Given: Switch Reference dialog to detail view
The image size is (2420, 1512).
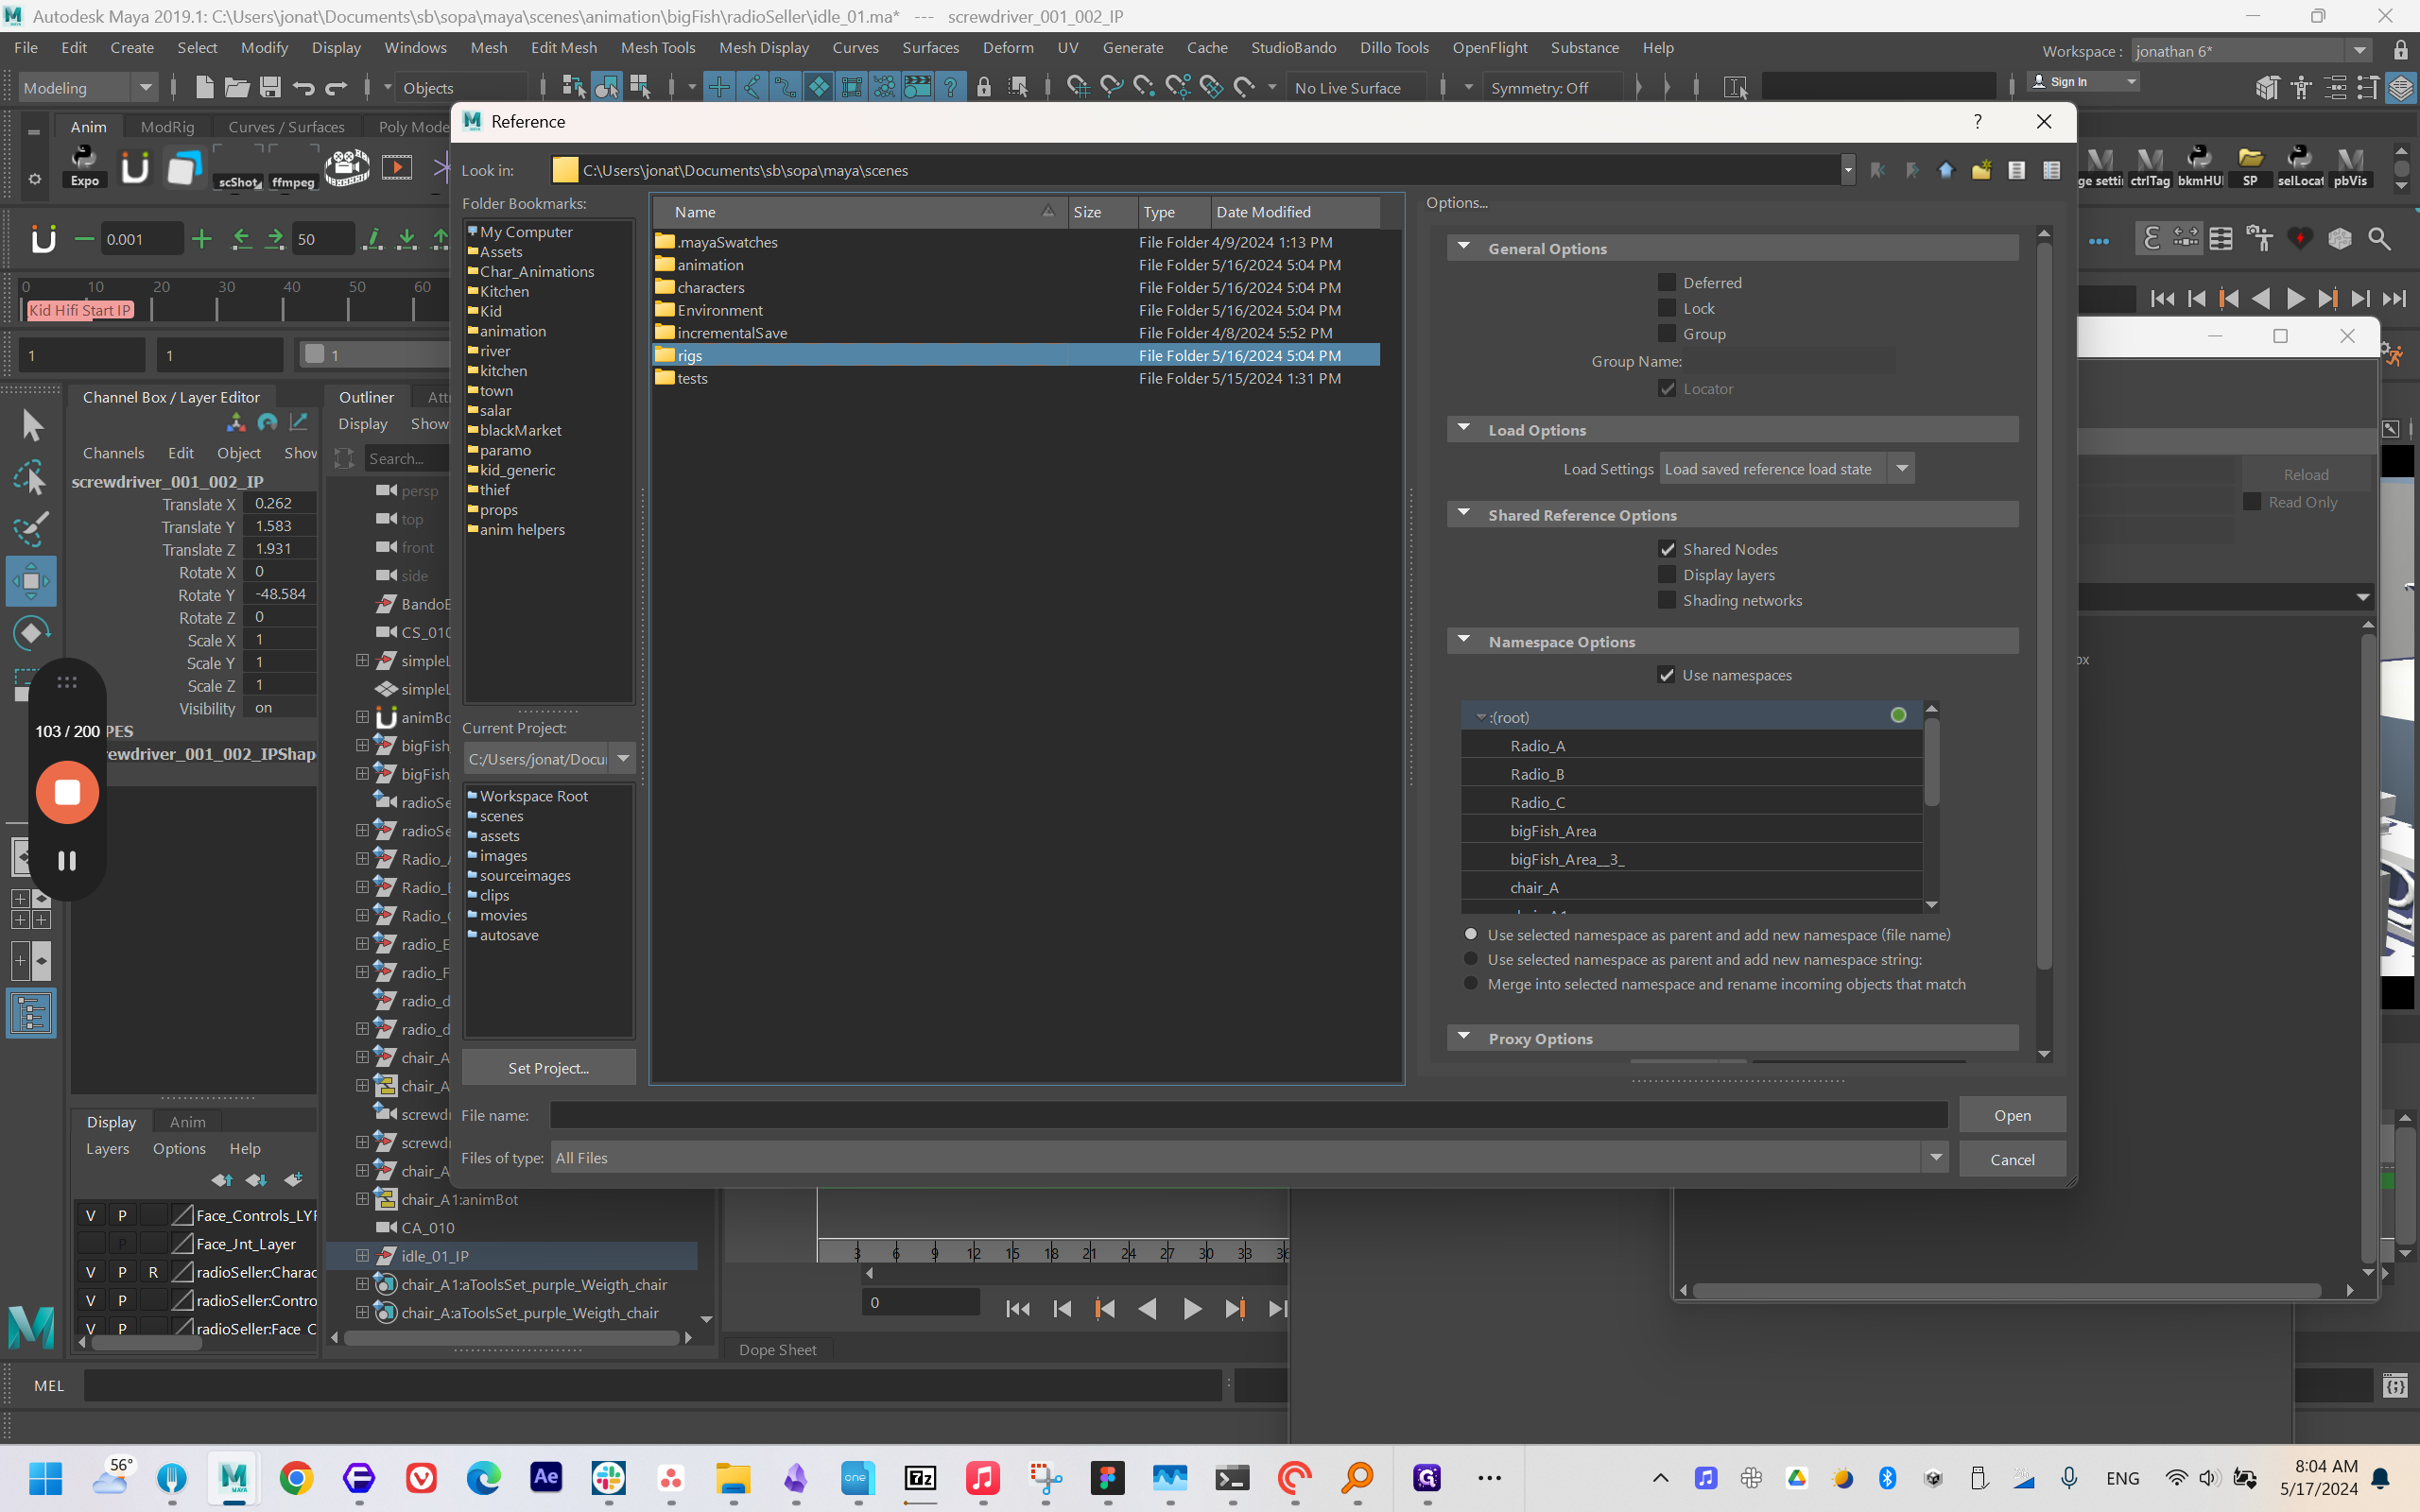Looking at the screenshot, I should click(2052, 170).
